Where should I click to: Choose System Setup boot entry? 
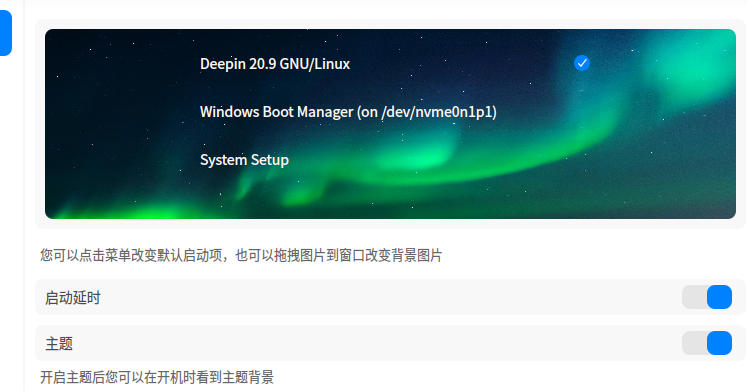244,160
